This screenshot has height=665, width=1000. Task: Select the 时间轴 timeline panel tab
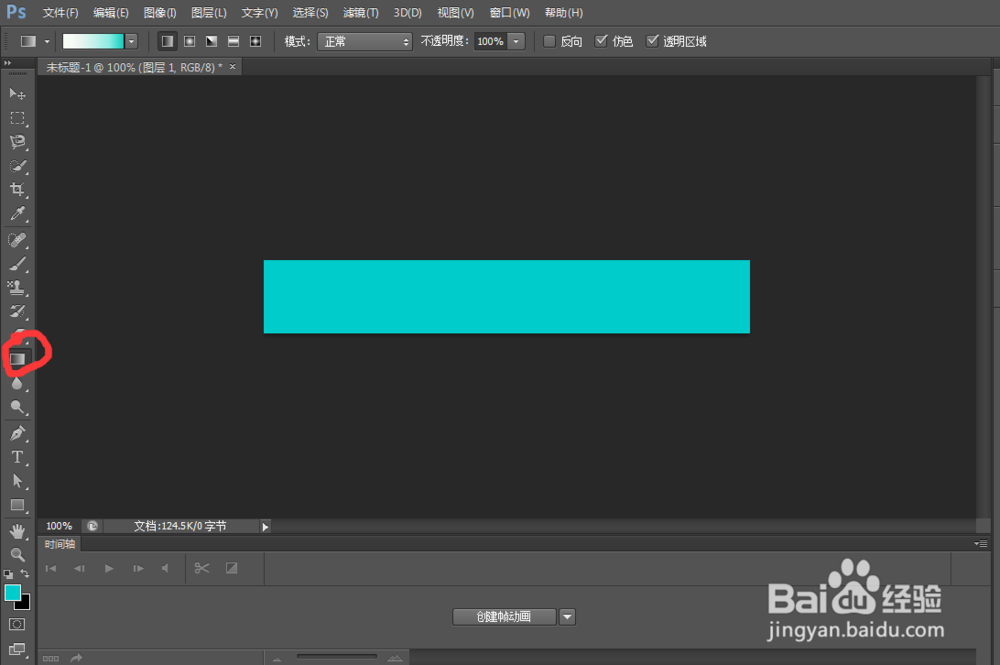60,544
